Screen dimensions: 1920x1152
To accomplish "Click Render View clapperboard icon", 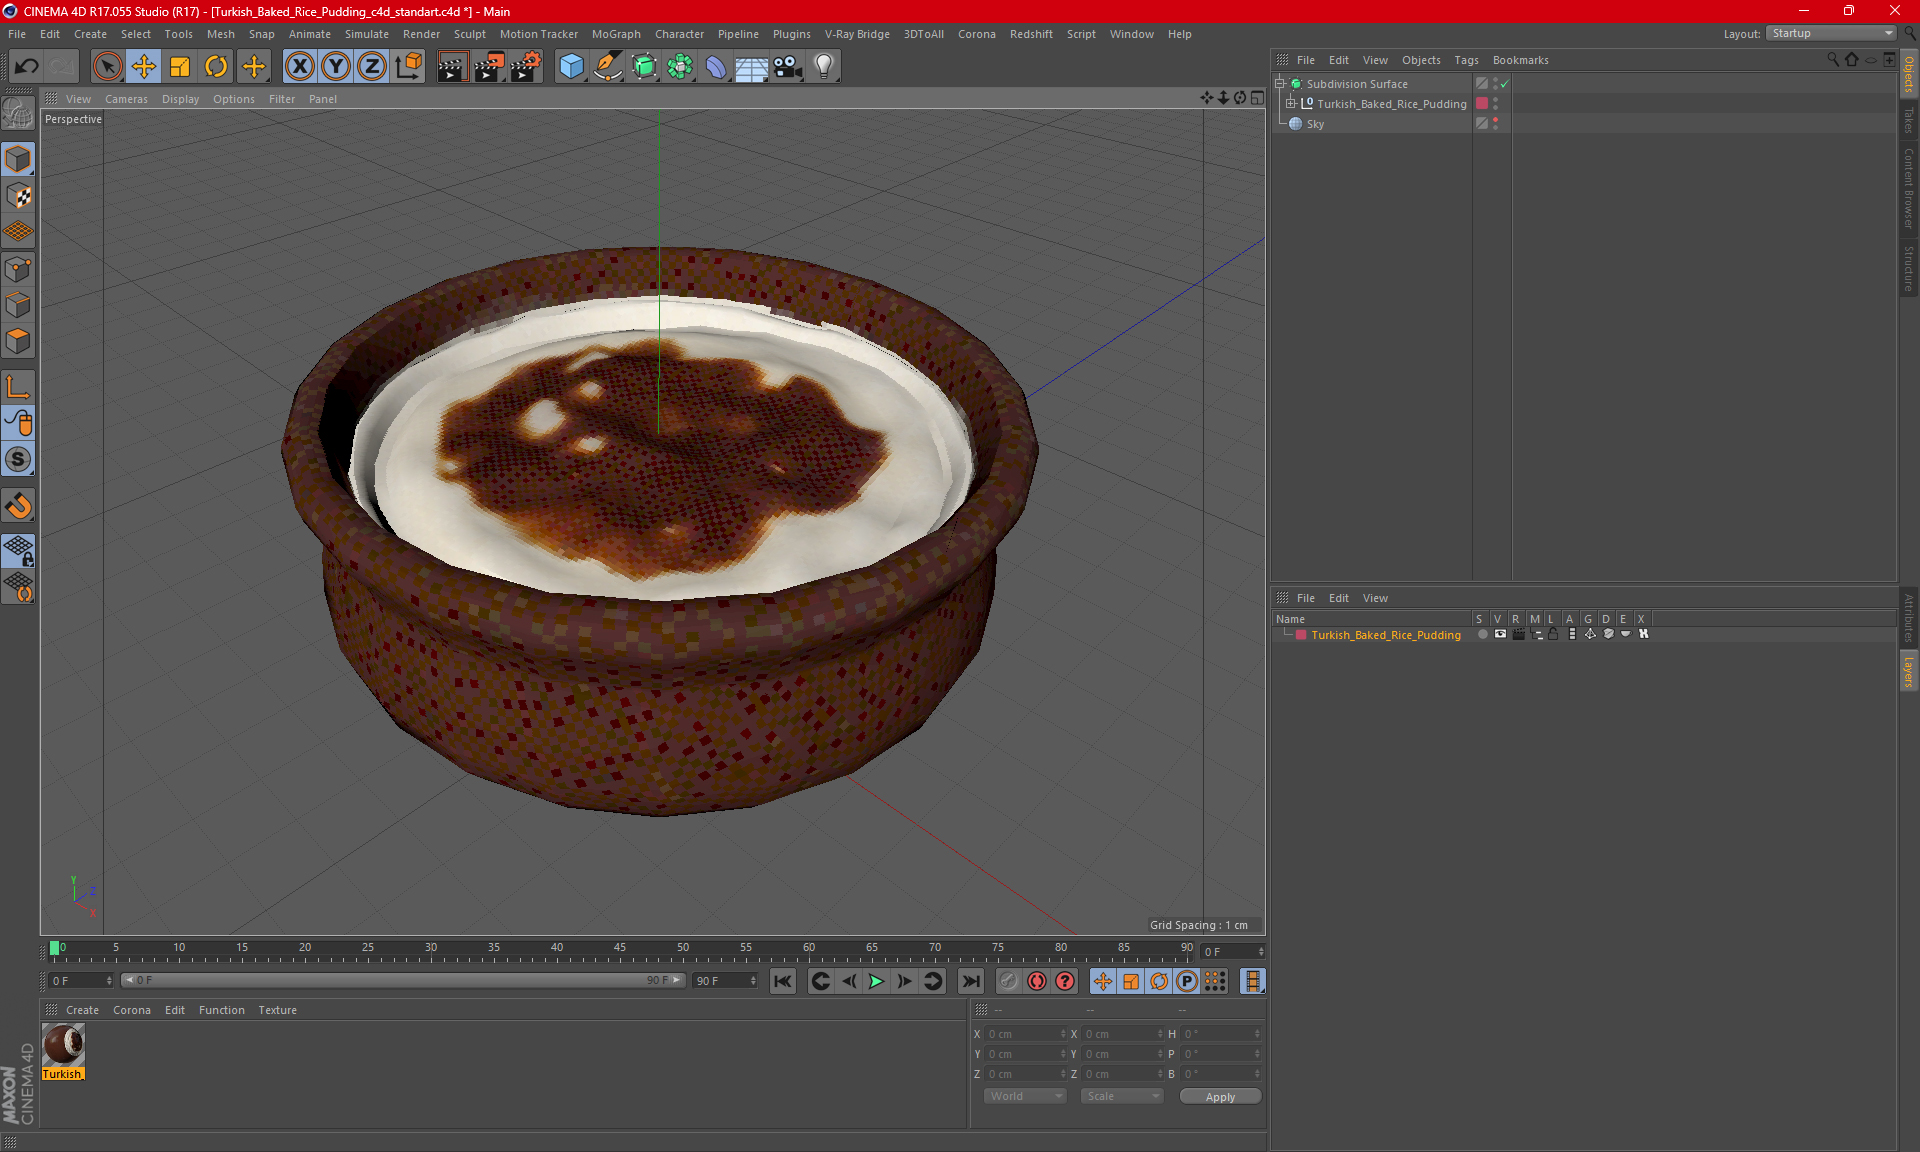I will (x=452, y=67).
